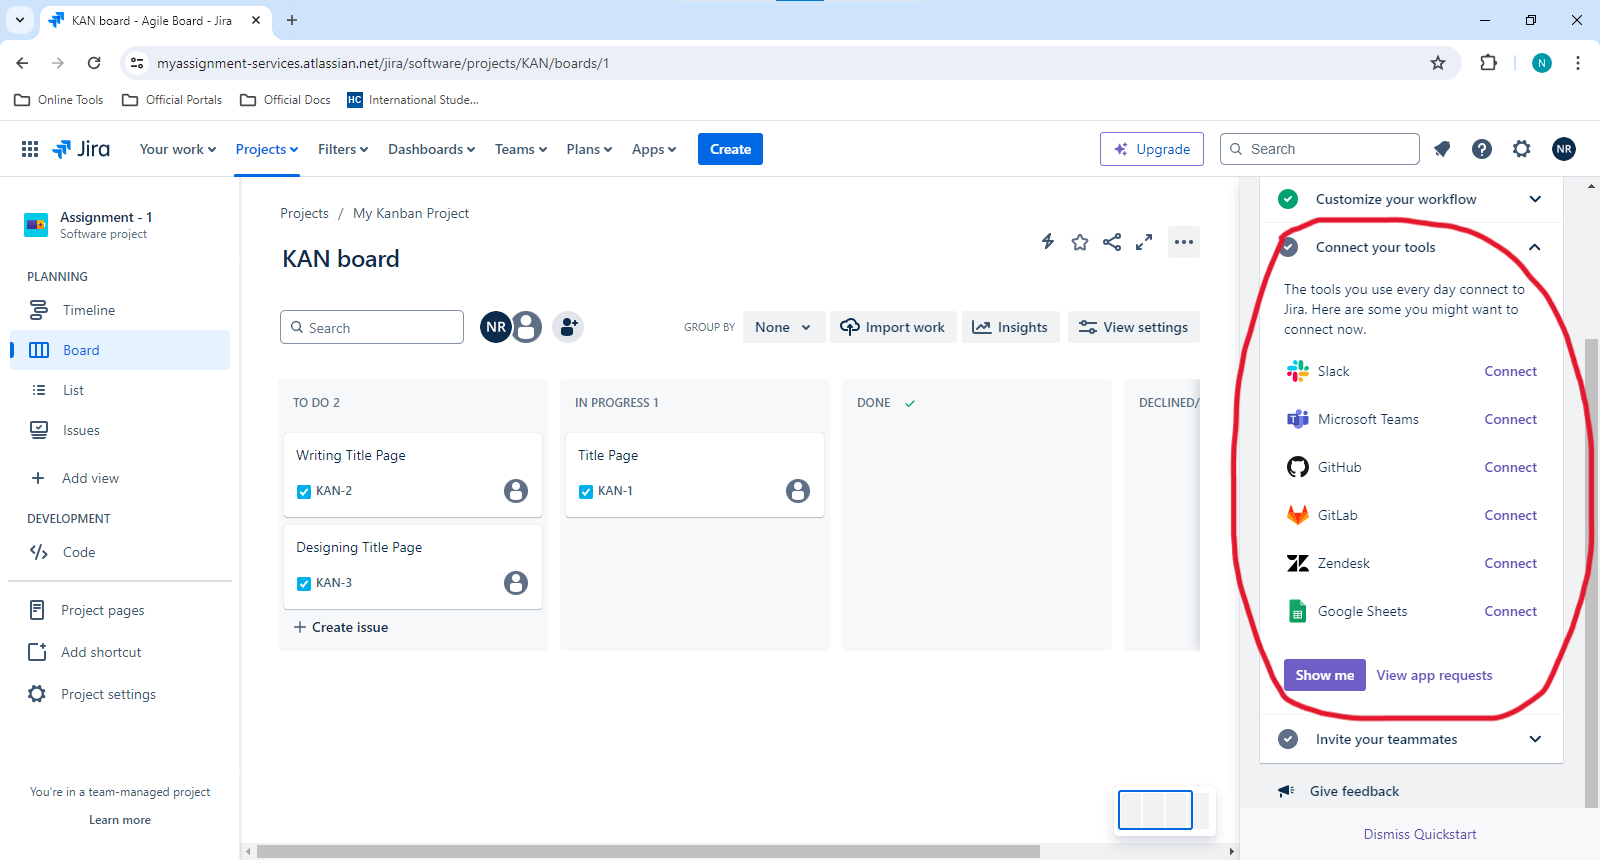This screenshot has width=1600, height=860.
Task: Share the board using the share icon
Action: click(1112, 242)
